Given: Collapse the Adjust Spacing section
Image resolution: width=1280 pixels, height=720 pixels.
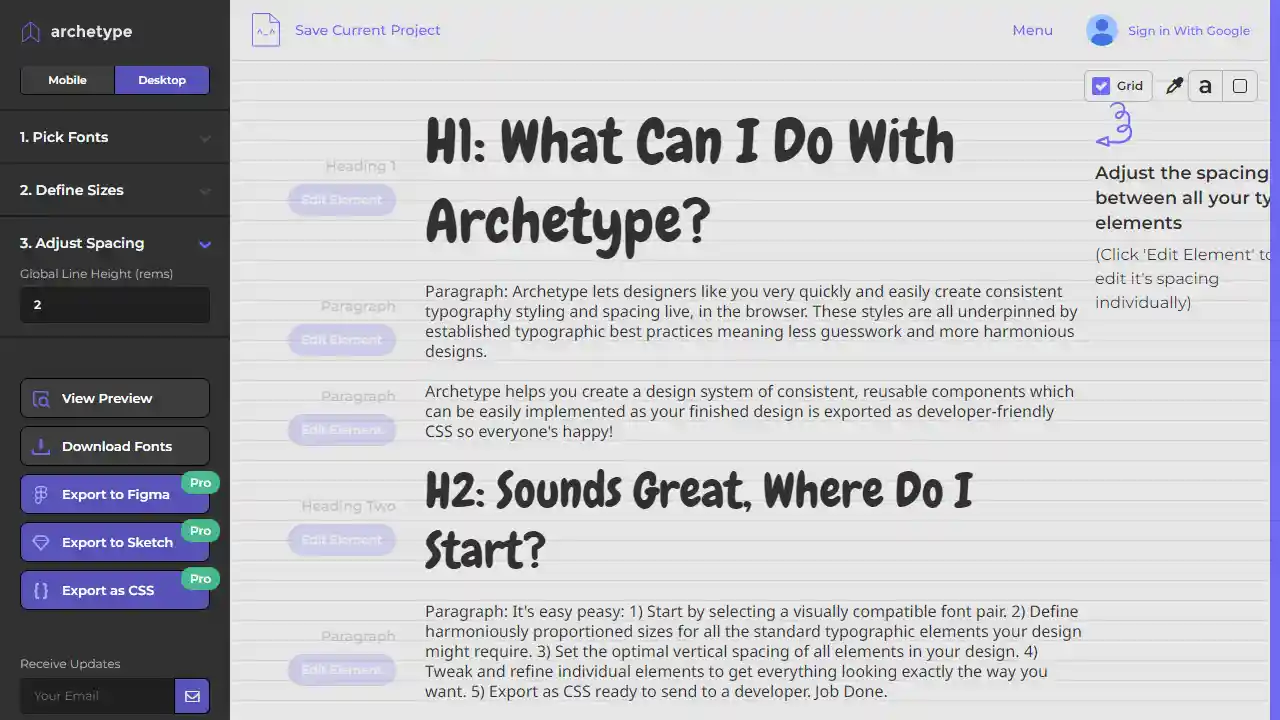Looking at the screenshot, I should tap(114, 243).
